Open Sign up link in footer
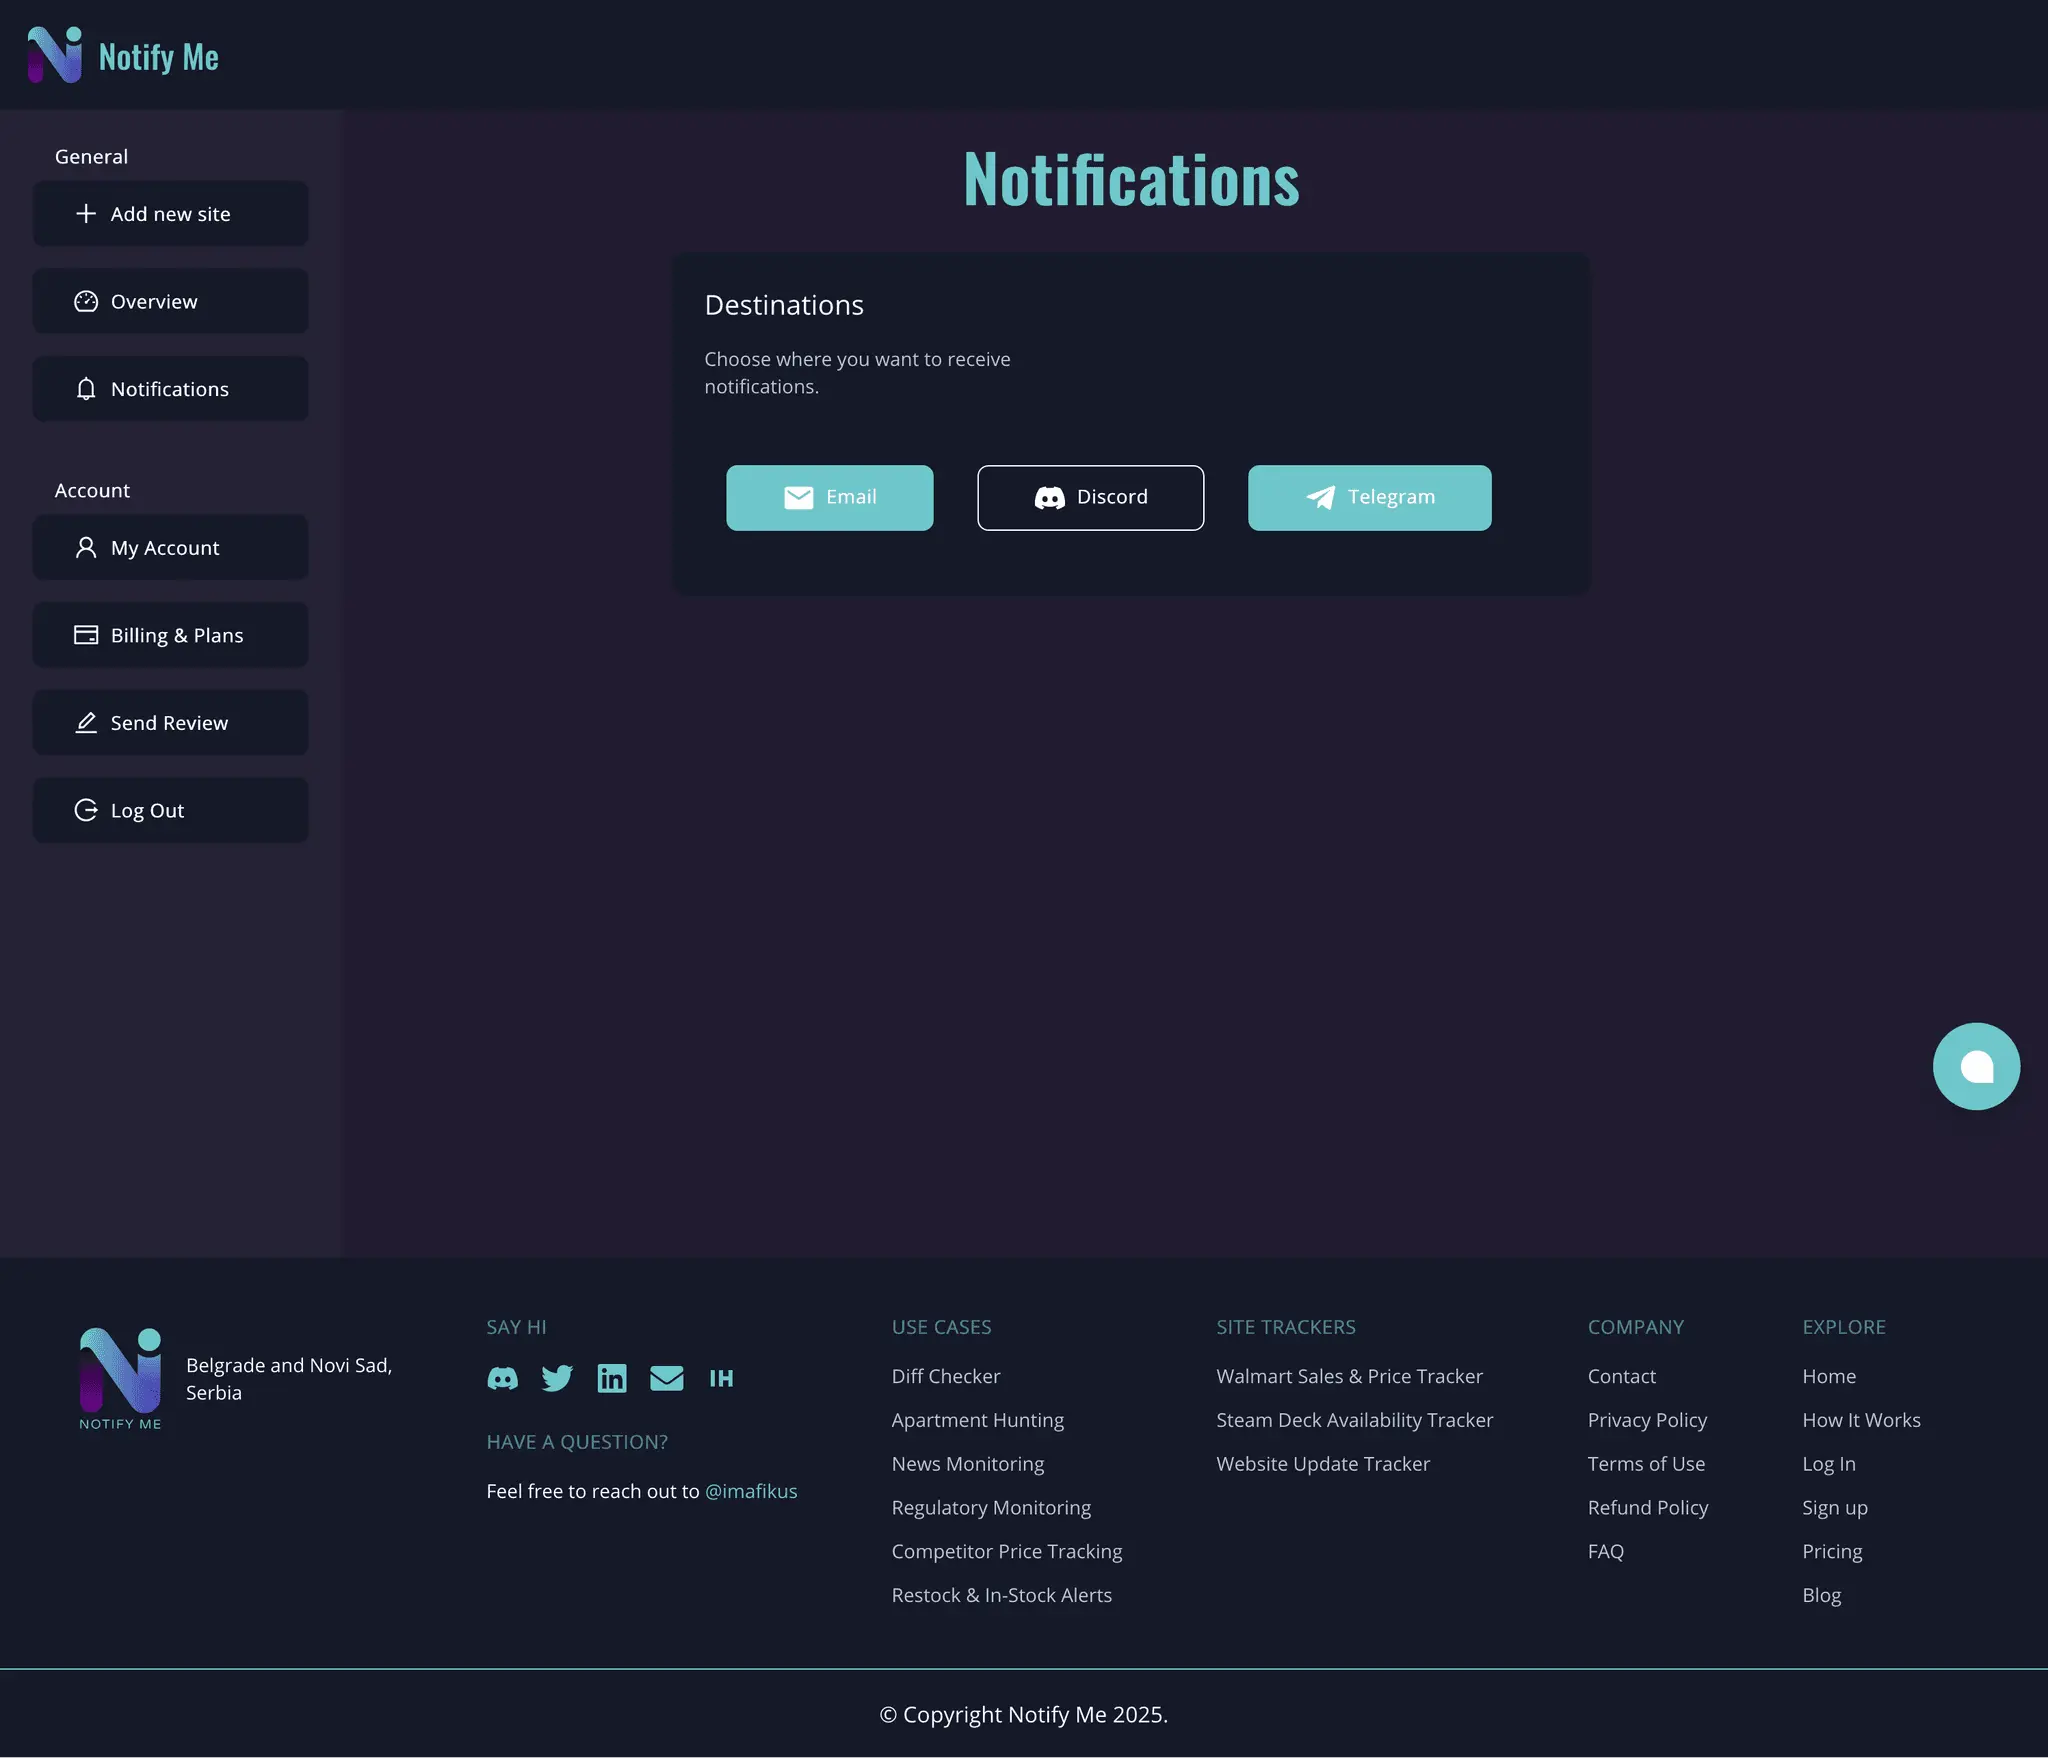 coord(1835,1508)
